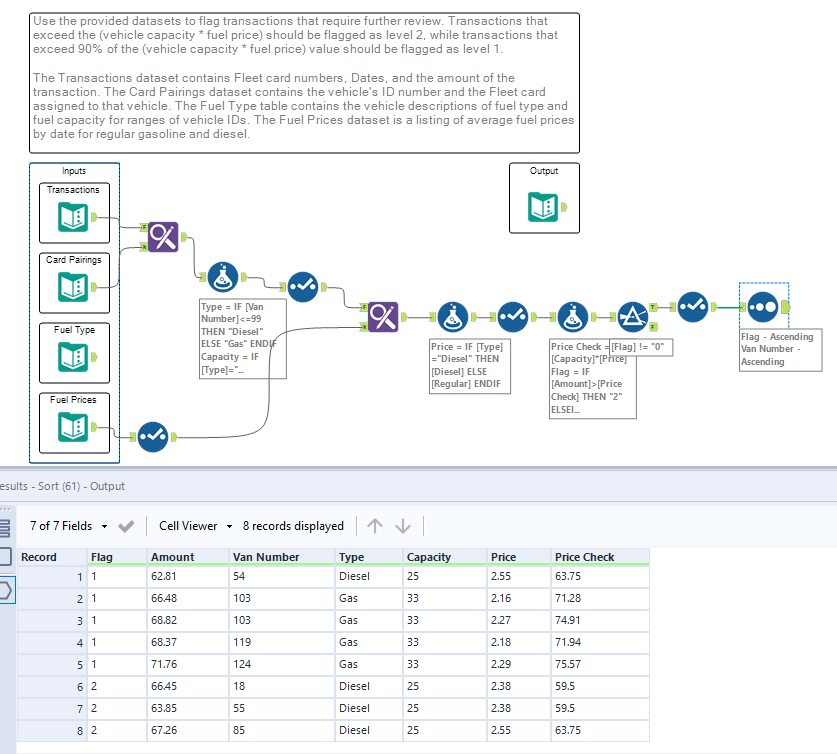
Task: Click the Van Number column header
Action: tap(282, 557)
